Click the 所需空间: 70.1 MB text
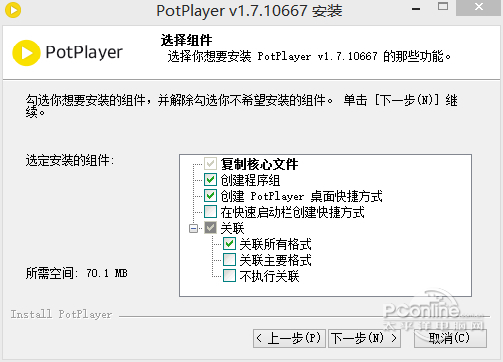Screen dimensions: 503x362 (x=77, y=273)
